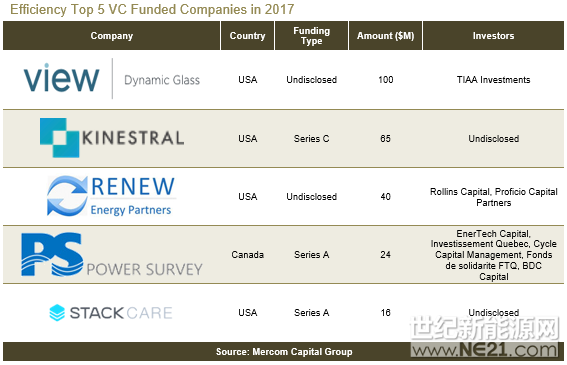This screenshot has height=365, width=567.
Task: Click the KINESTRAL wordmark text
Action: 133,138
